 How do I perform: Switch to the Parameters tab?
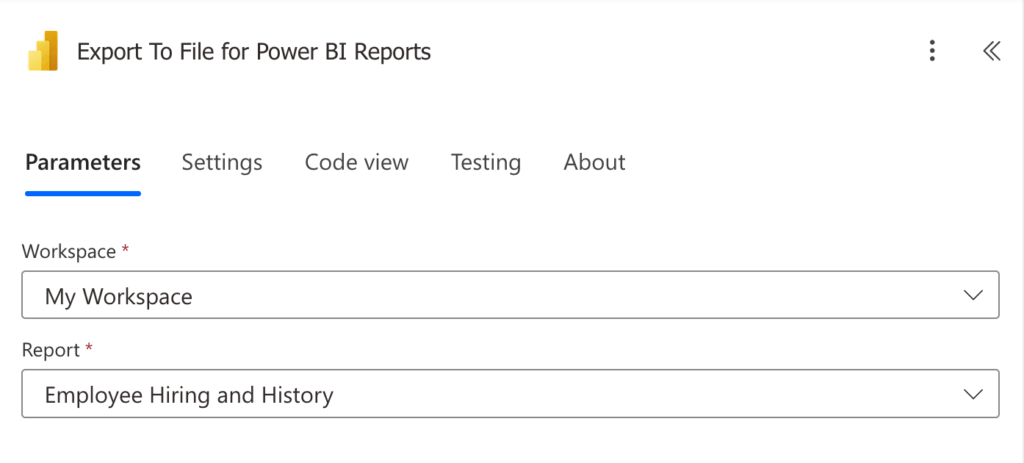point(83,162)
